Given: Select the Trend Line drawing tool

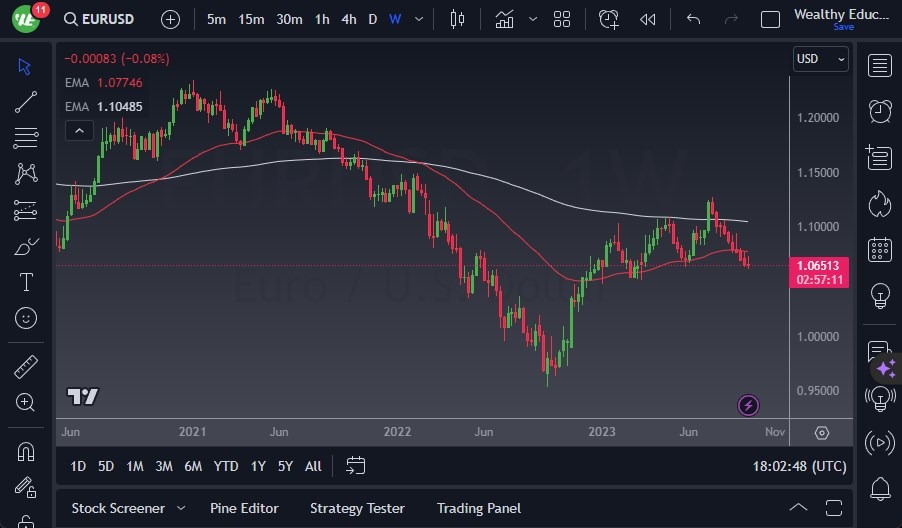Looking at the screenshot, I should click(26, 101).
